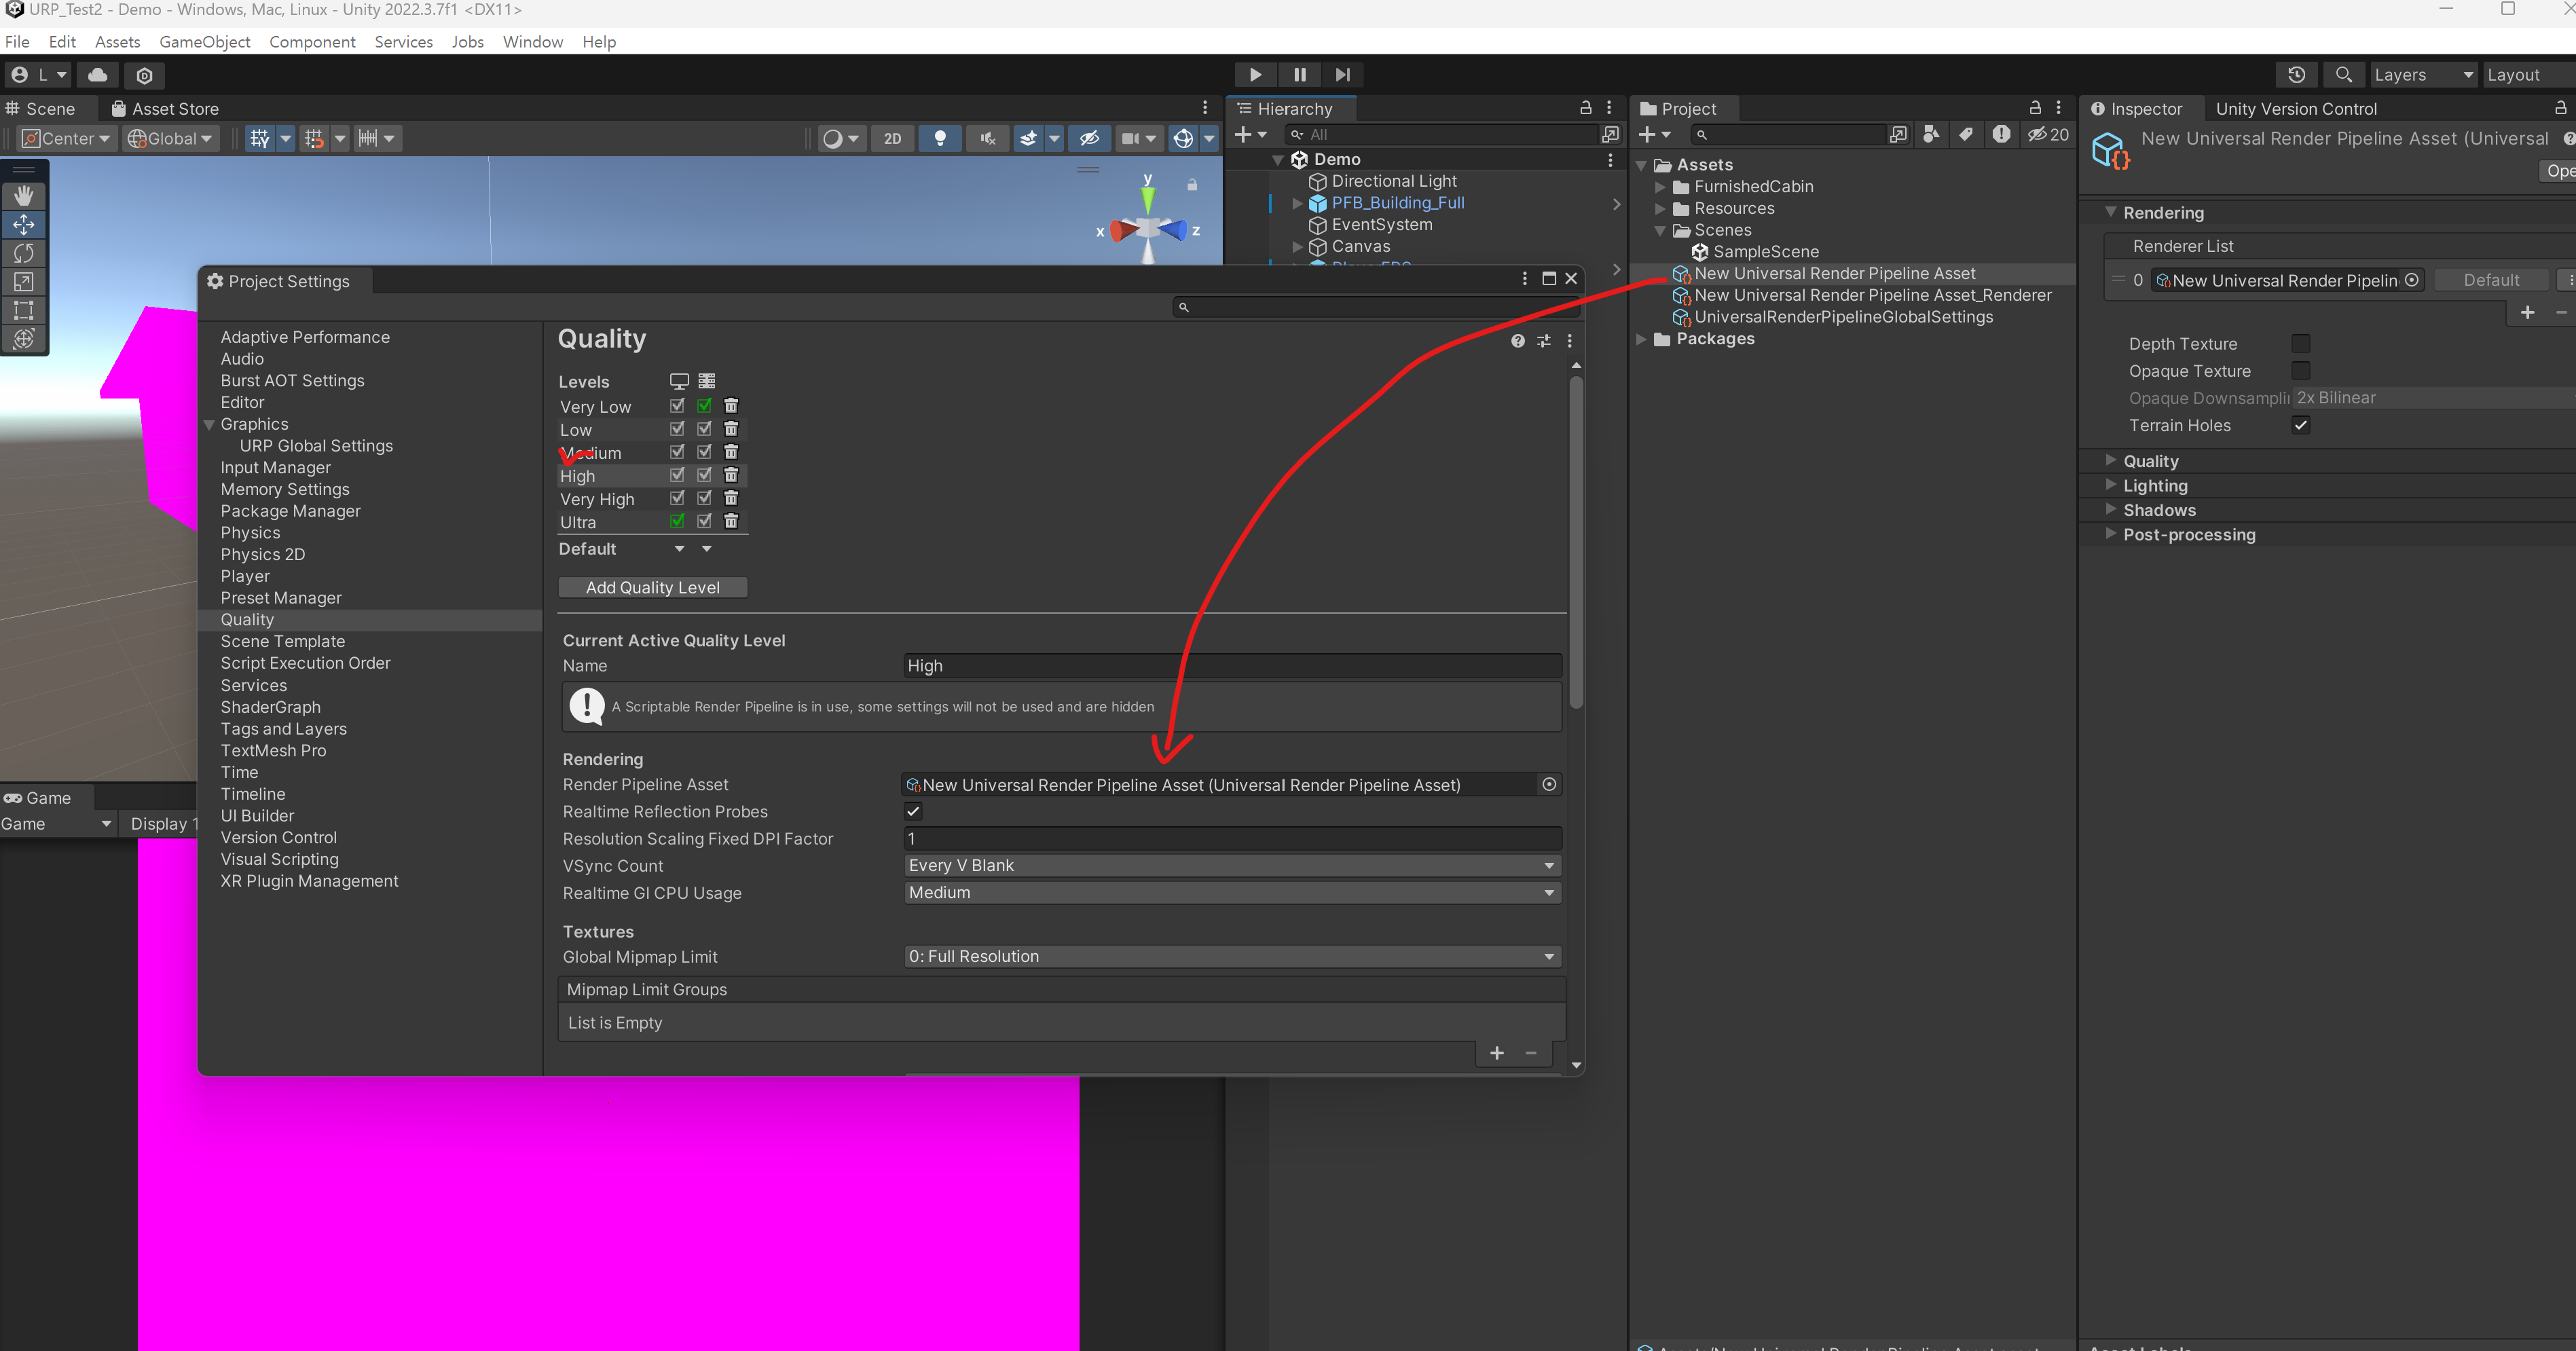Toggle hidden packages count in Project

pyautogui.click(x=2048, y=134)
